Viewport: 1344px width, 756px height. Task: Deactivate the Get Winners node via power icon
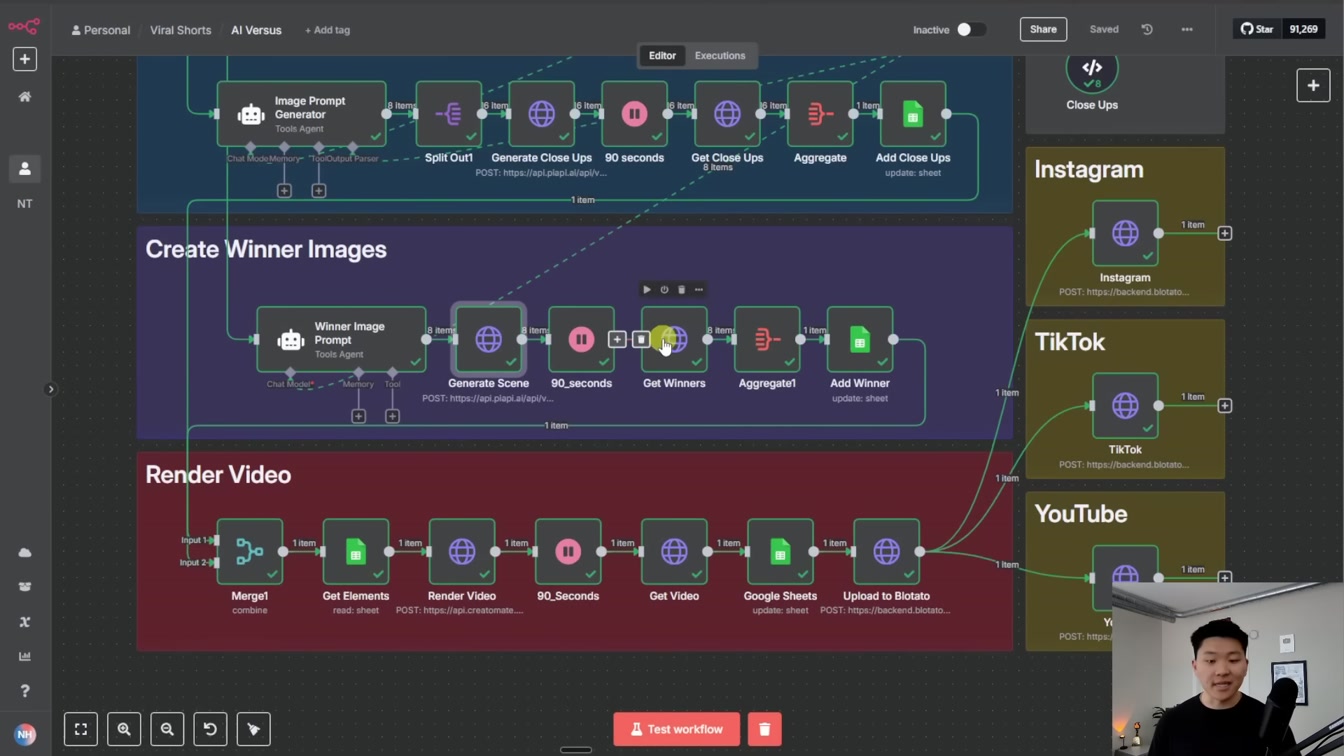(x=664, y=290)
